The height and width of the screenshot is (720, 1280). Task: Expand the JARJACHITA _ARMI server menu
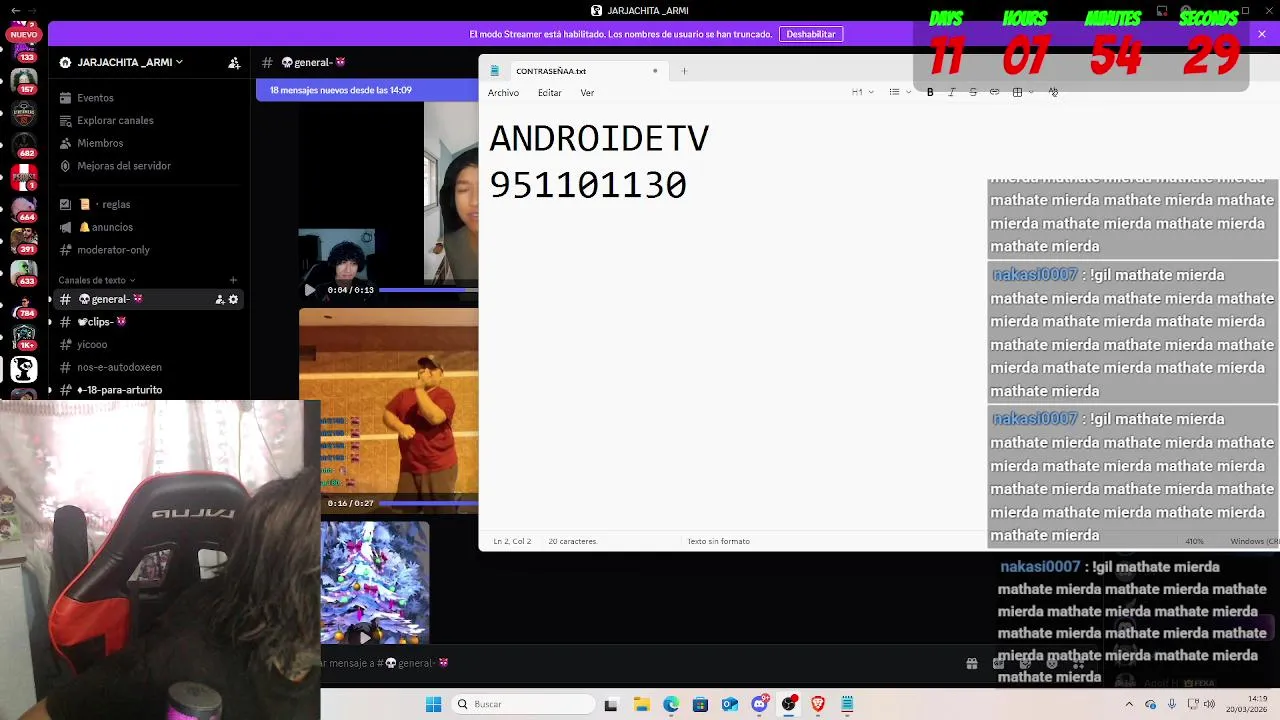(130, 62)
